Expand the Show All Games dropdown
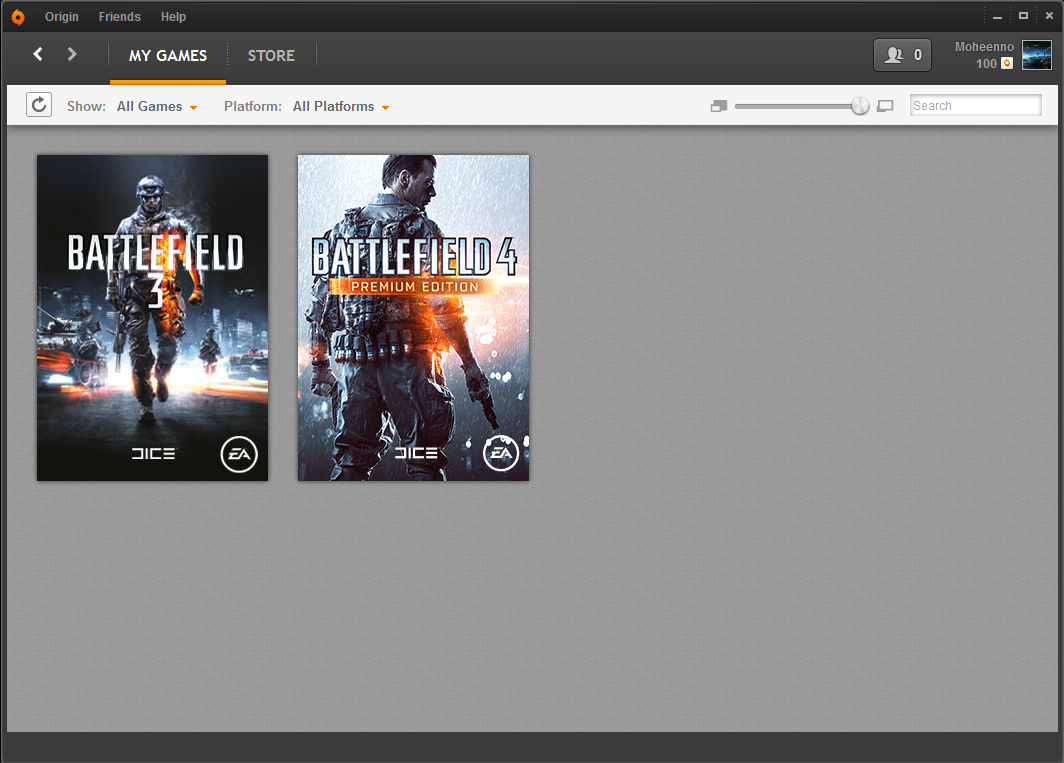This screenshot has height=763, width=1064. pos(157,107)
